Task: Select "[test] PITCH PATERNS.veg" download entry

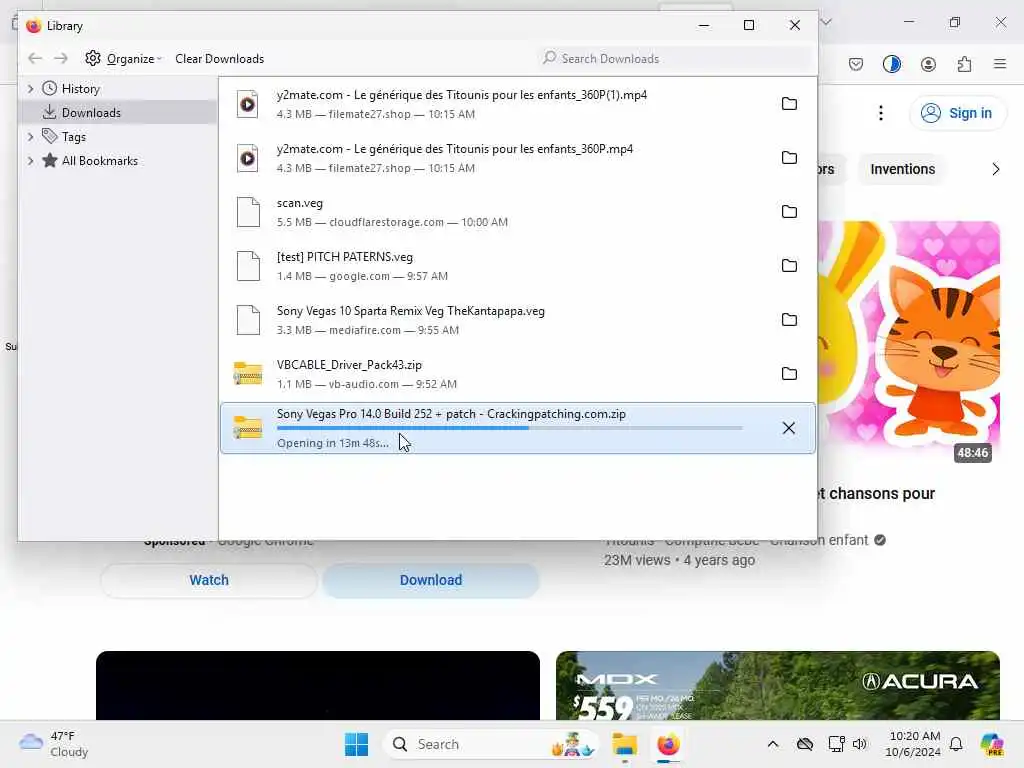Action: (516, 266)
